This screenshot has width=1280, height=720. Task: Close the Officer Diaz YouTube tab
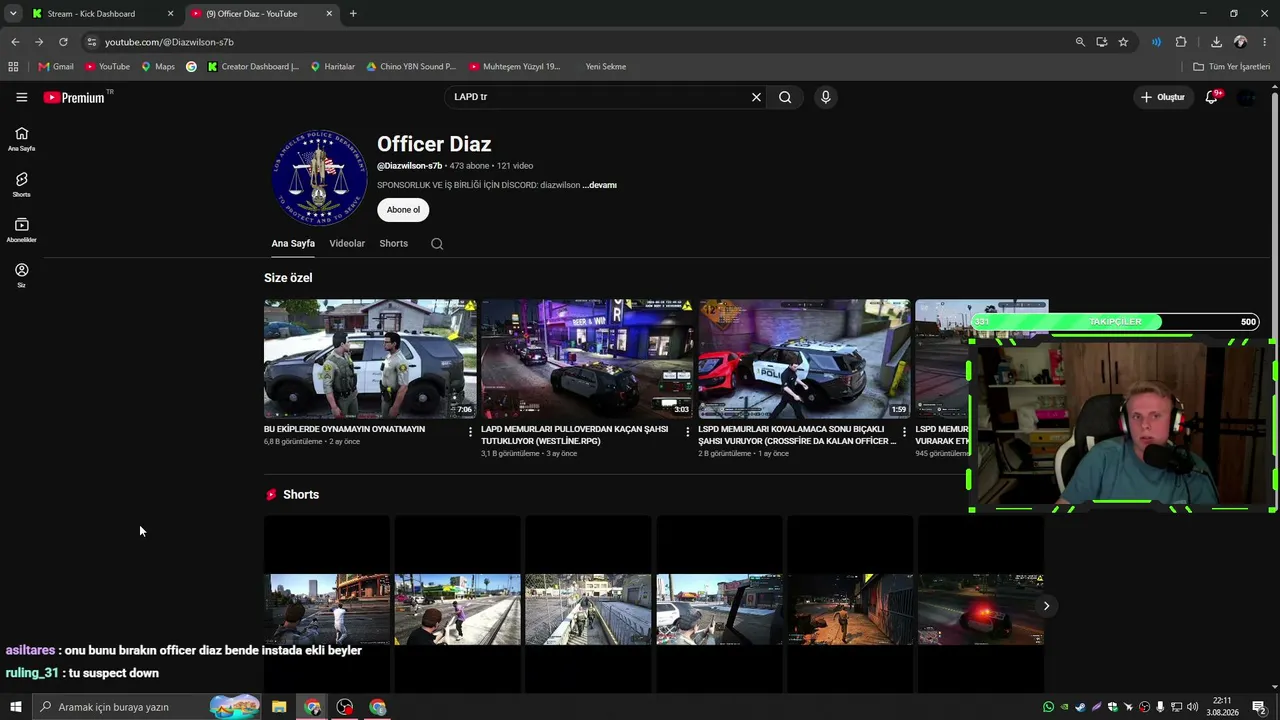tap(329, 14)
